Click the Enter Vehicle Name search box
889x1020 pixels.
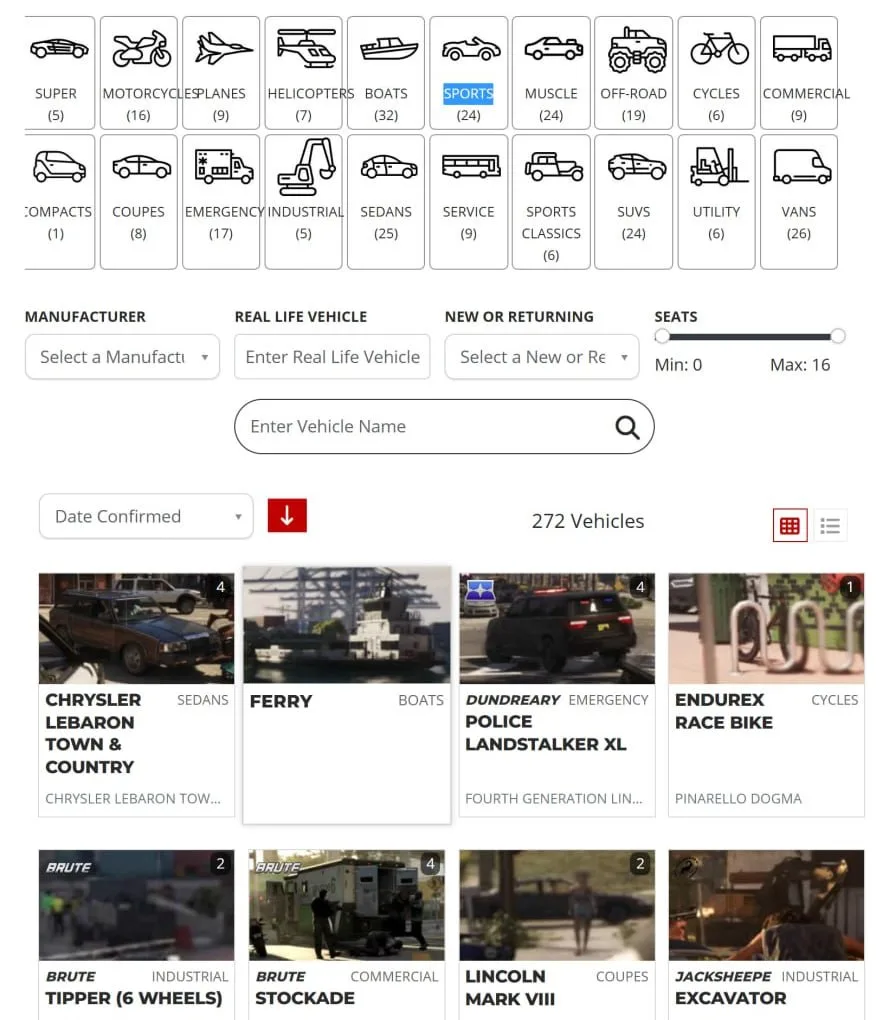pyautogui.click(x=444, y=427)
